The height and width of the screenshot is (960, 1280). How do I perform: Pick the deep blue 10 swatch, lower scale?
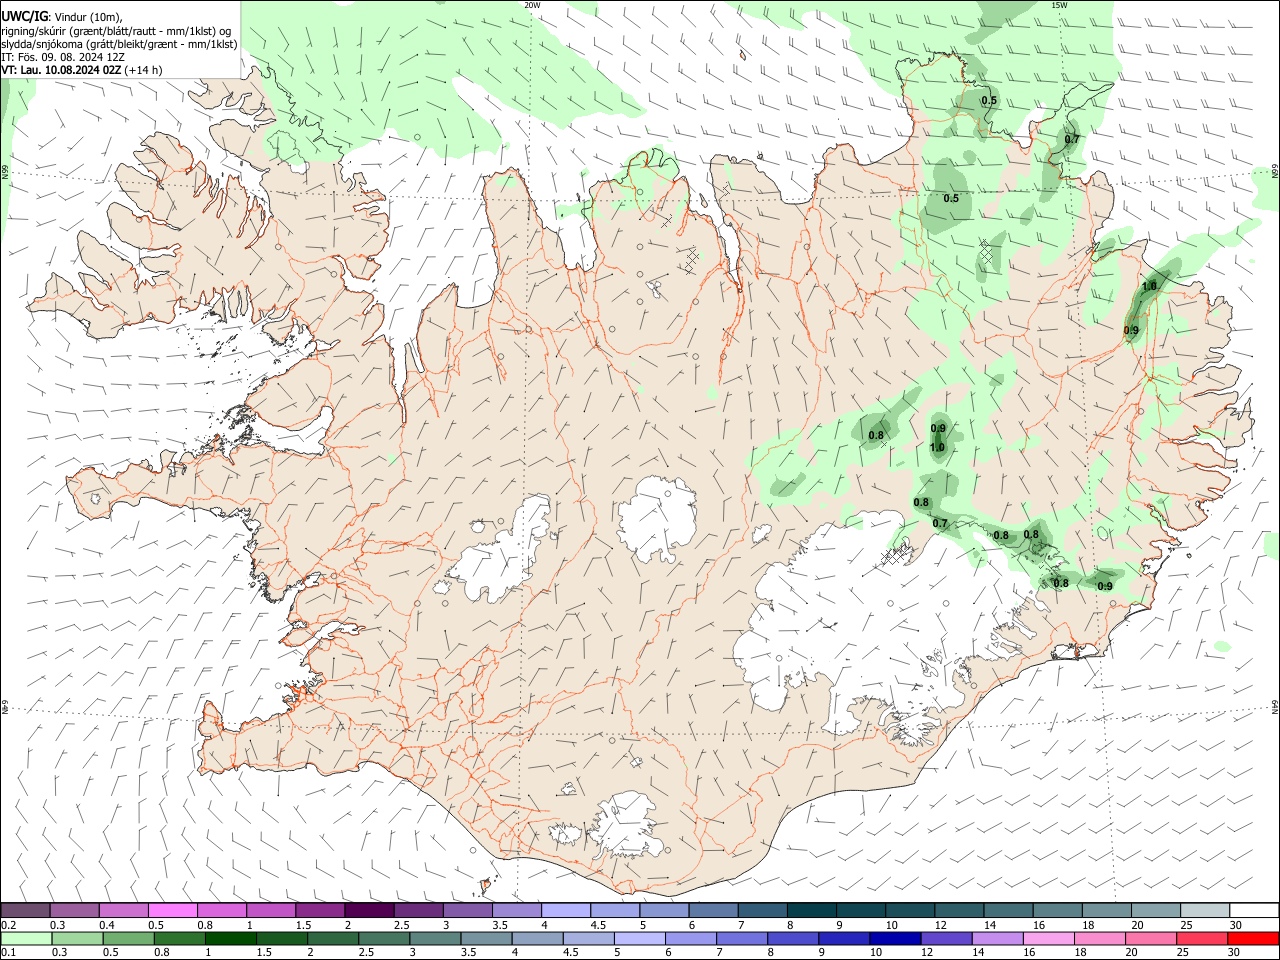point(895,939)
